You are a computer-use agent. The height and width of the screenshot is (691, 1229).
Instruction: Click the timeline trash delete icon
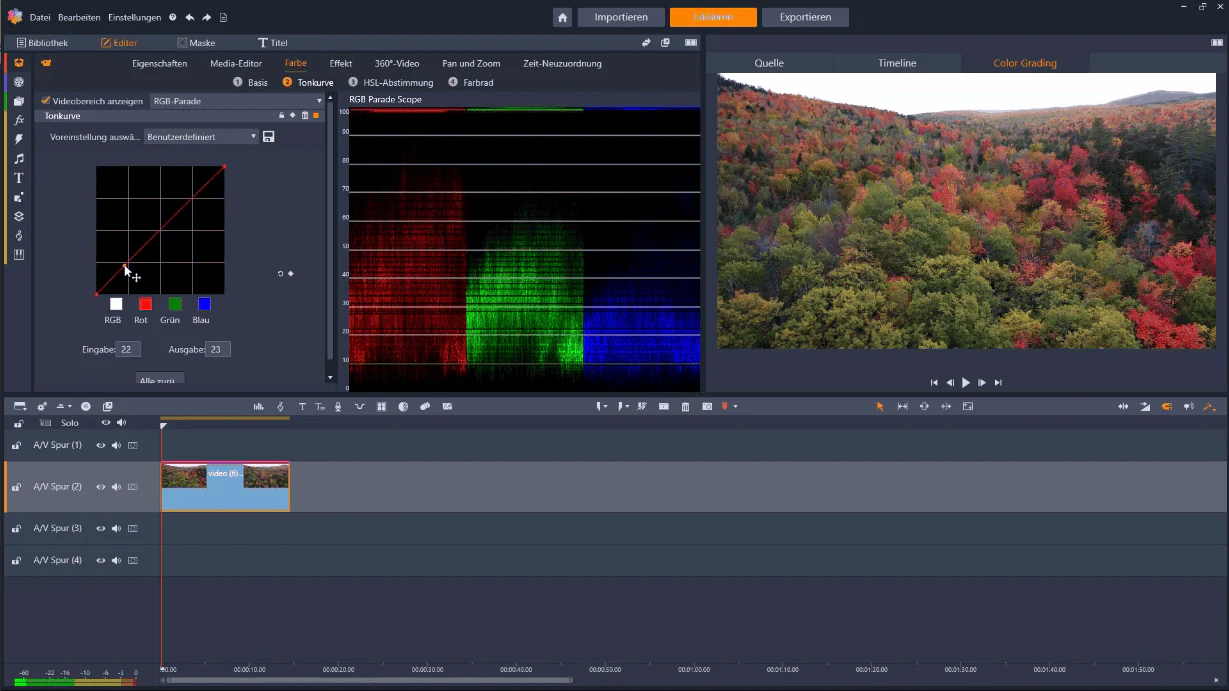[685, 407]
